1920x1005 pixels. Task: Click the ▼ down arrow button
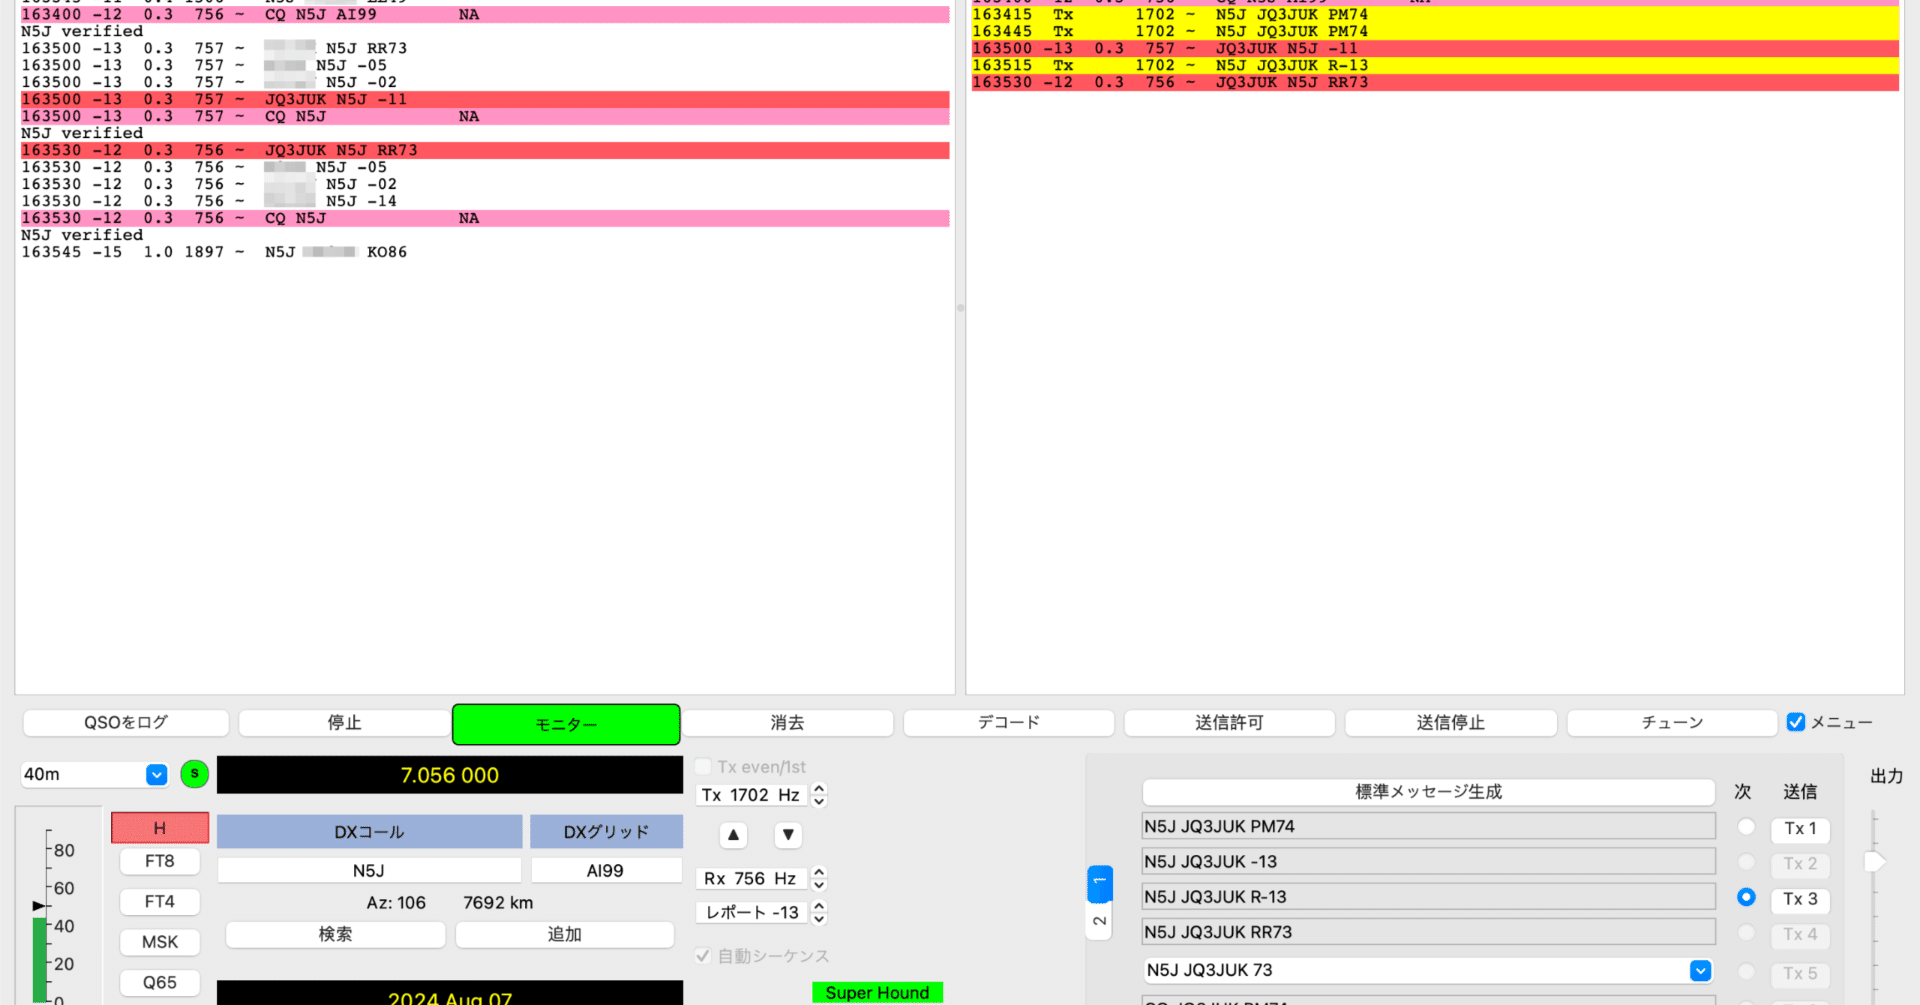788,835
